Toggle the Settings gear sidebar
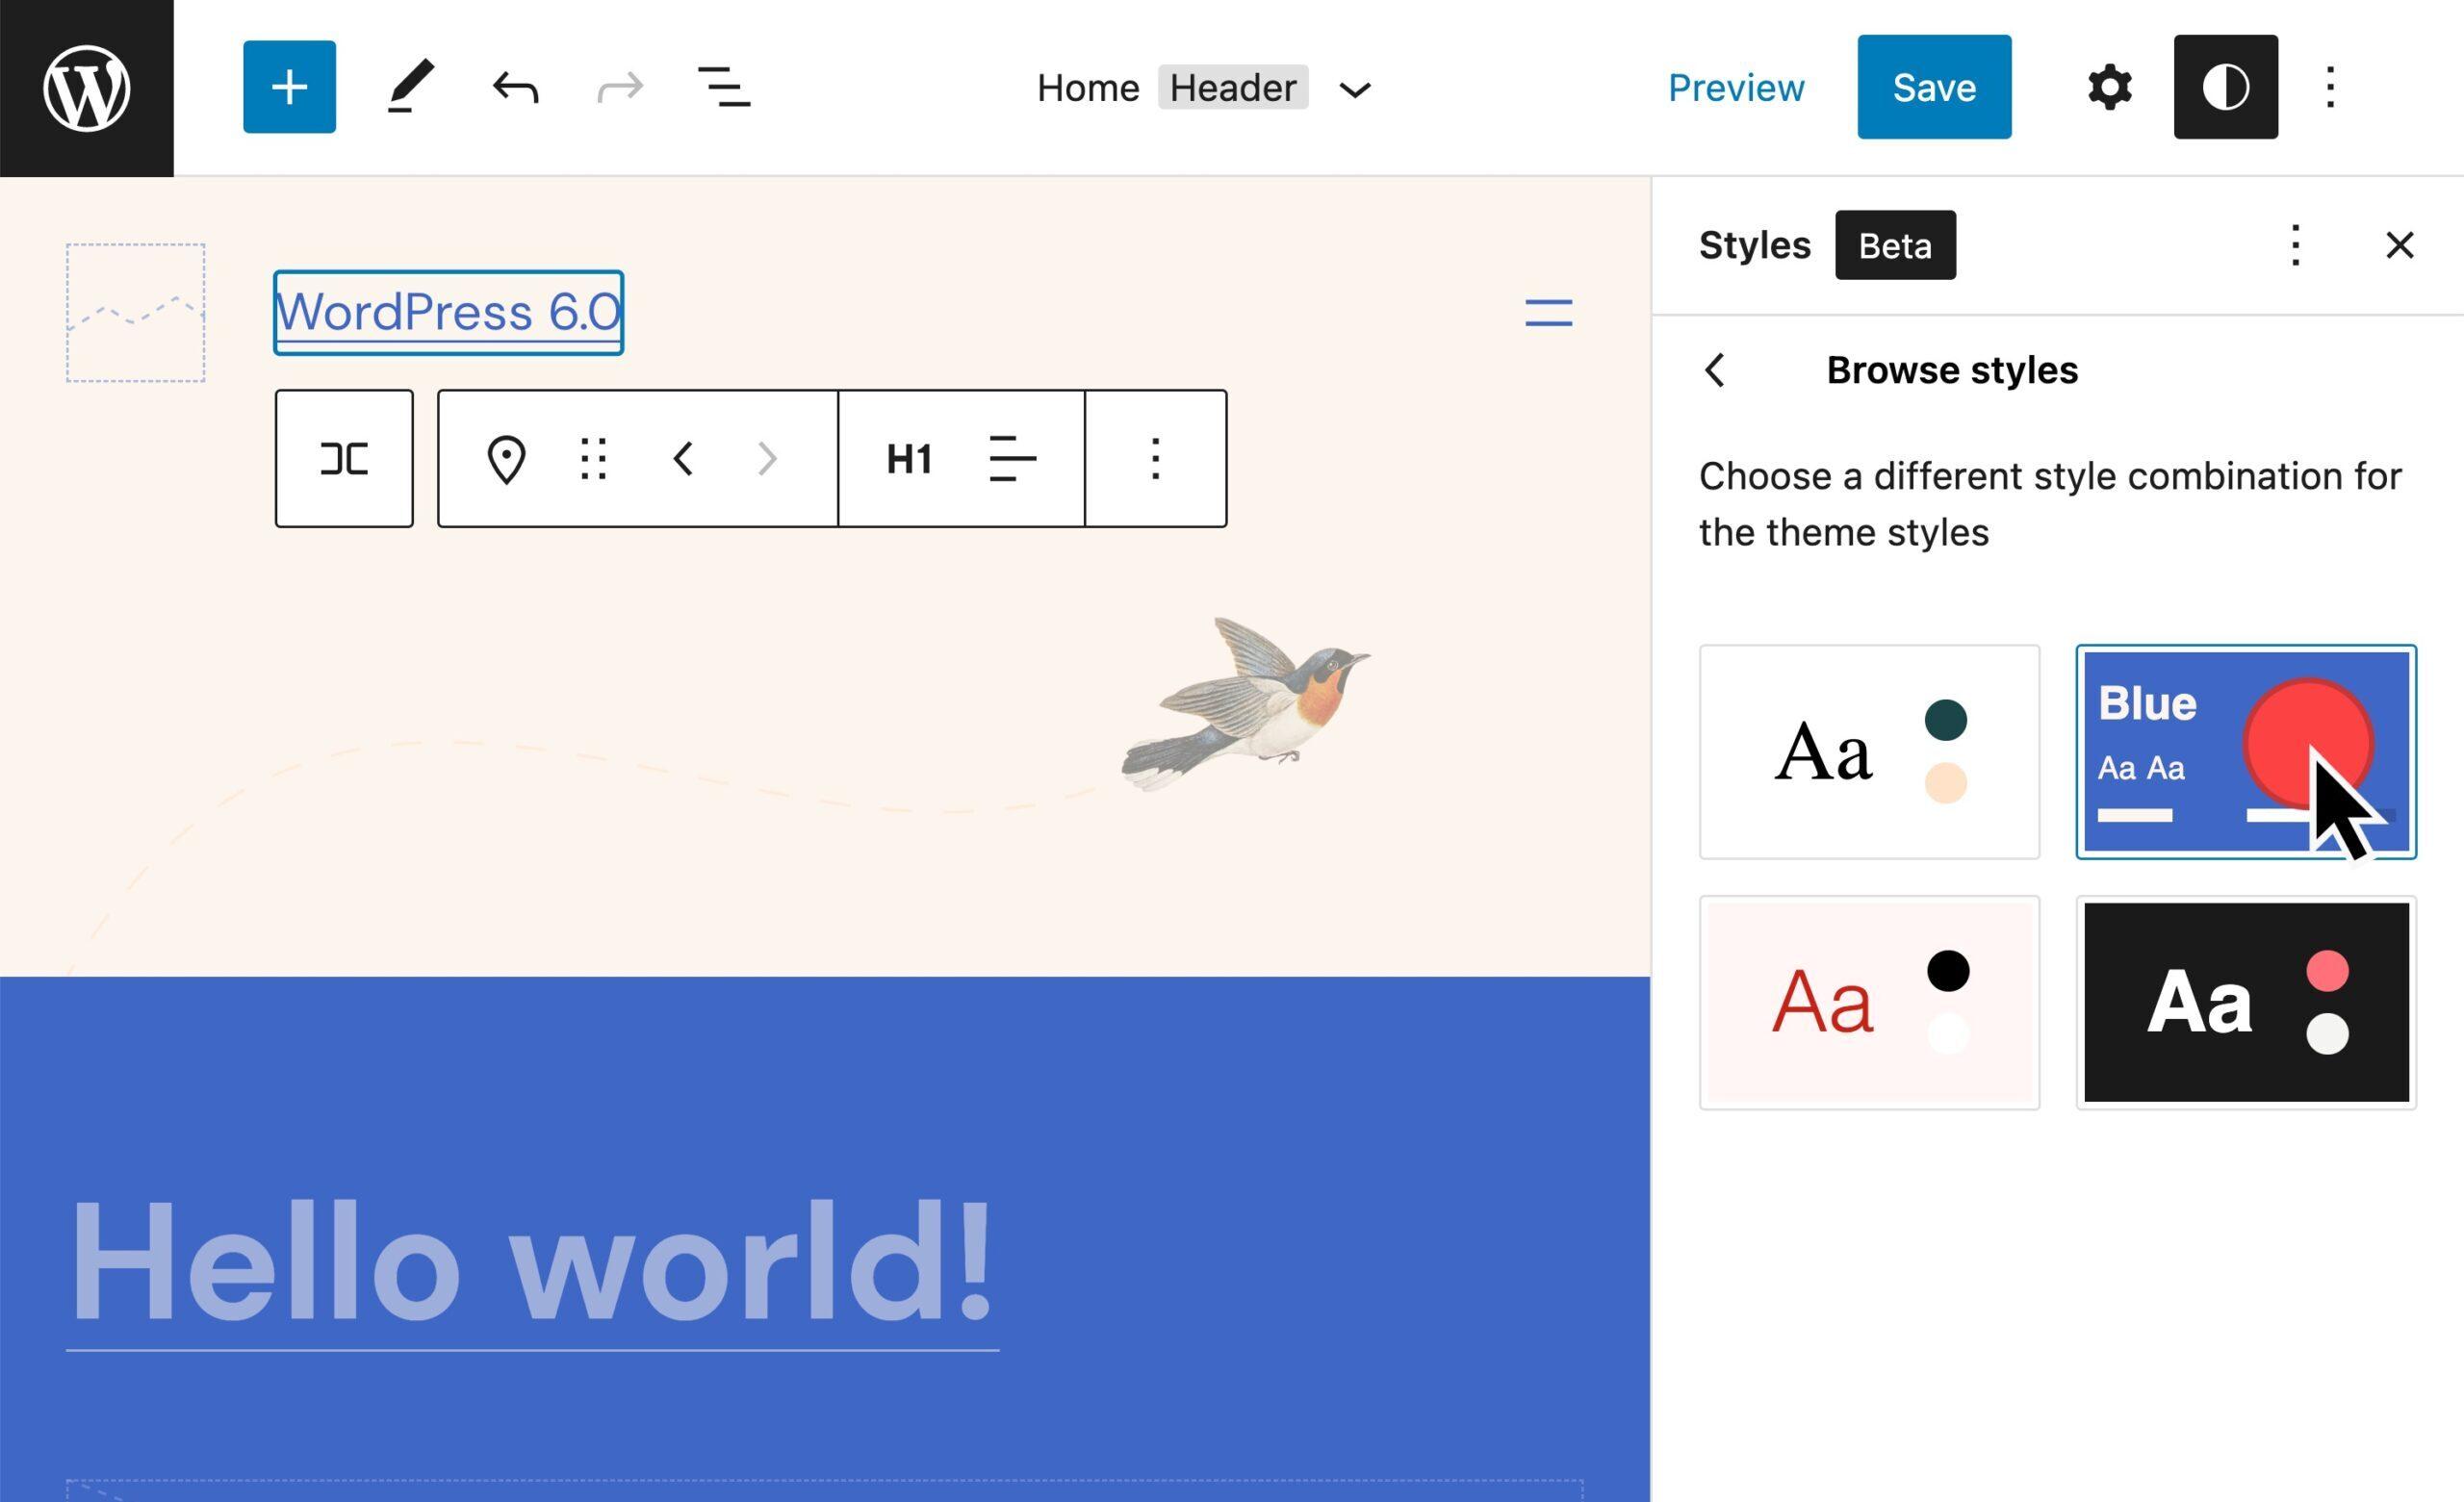The height and width of the screenshot is (1502, 2464). tap(2109, 87)
